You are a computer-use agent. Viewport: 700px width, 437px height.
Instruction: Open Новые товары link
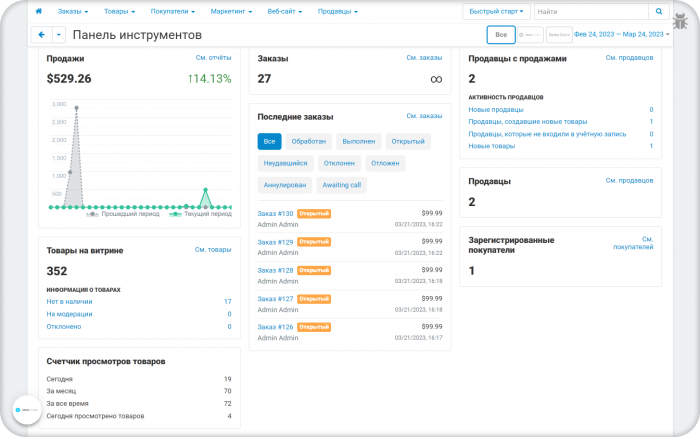click(492, 146)
